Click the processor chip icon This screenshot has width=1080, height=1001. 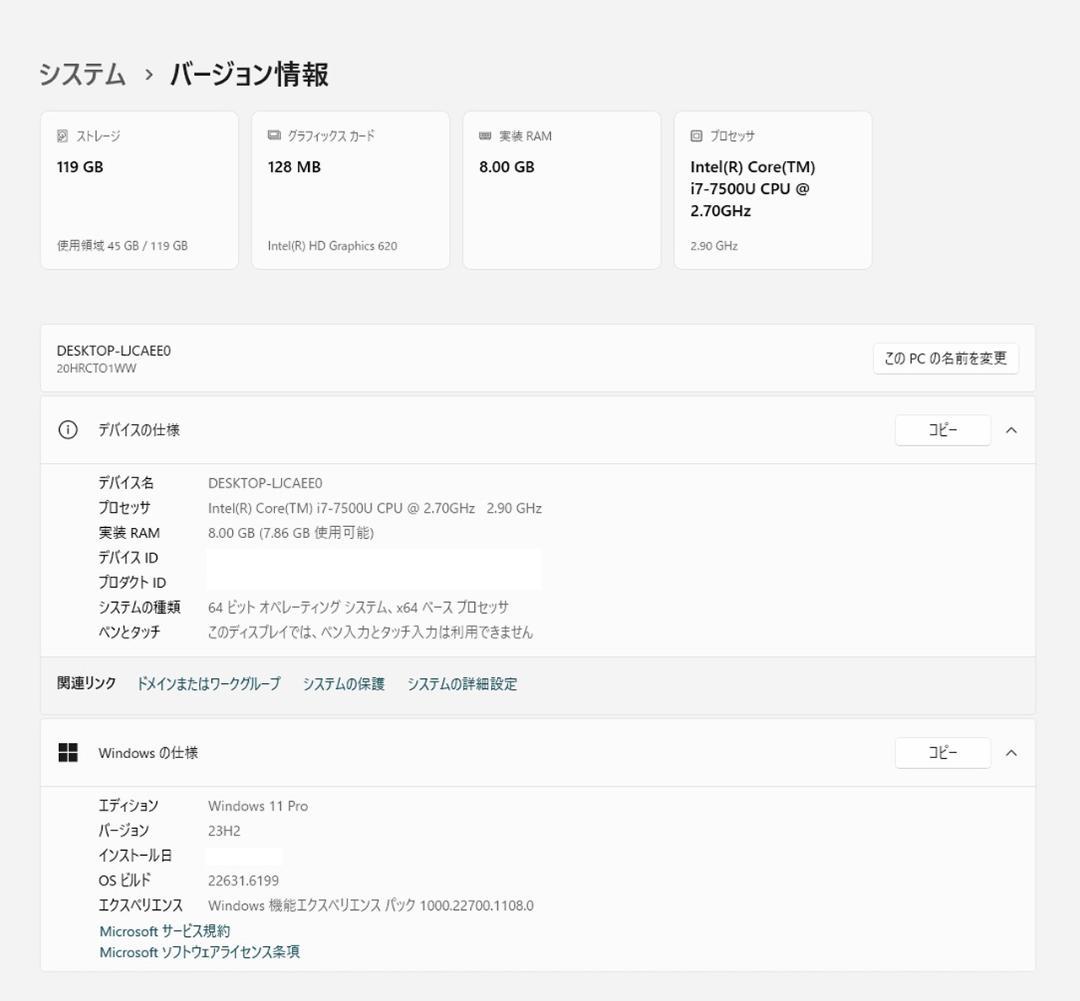(696, 136)
